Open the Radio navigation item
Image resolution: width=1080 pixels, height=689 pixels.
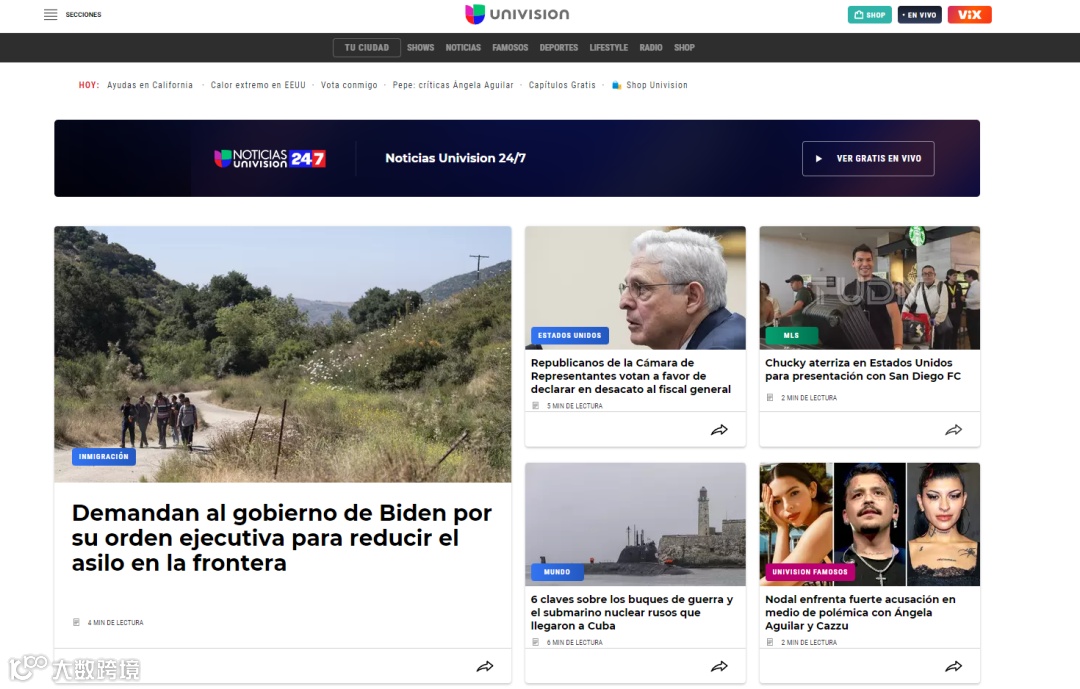(650, 48)
